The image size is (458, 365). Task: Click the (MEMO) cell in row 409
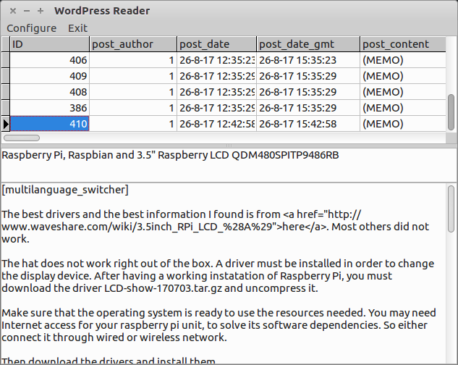(x=403, y=76)
